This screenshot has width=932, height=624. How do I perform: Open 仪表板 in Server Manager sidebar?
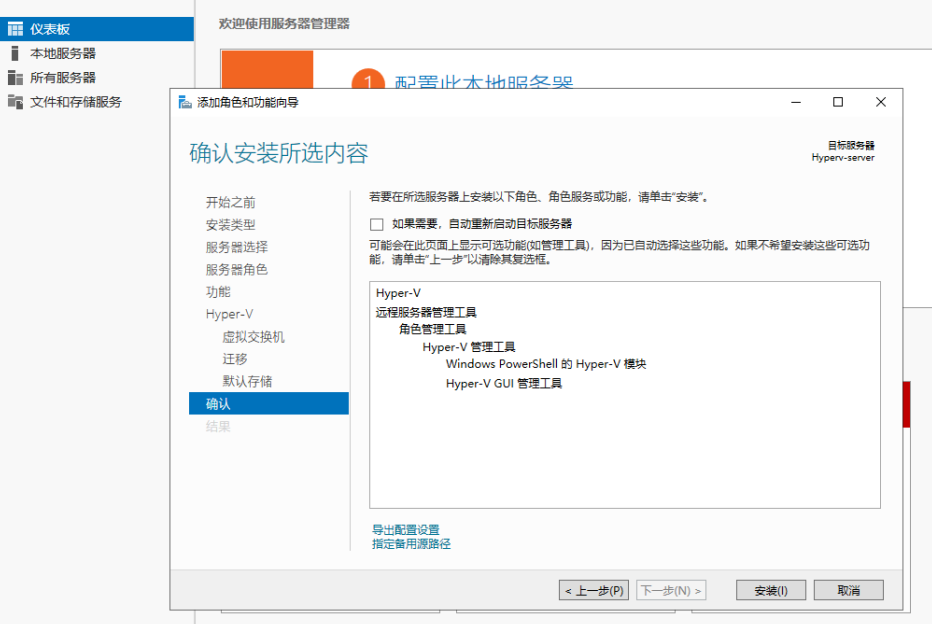97,29
